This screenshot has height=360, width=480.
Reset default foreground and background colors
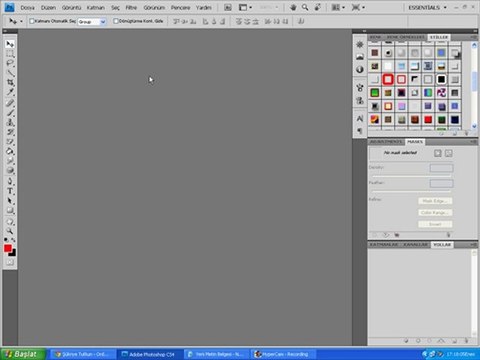(6, 240)
